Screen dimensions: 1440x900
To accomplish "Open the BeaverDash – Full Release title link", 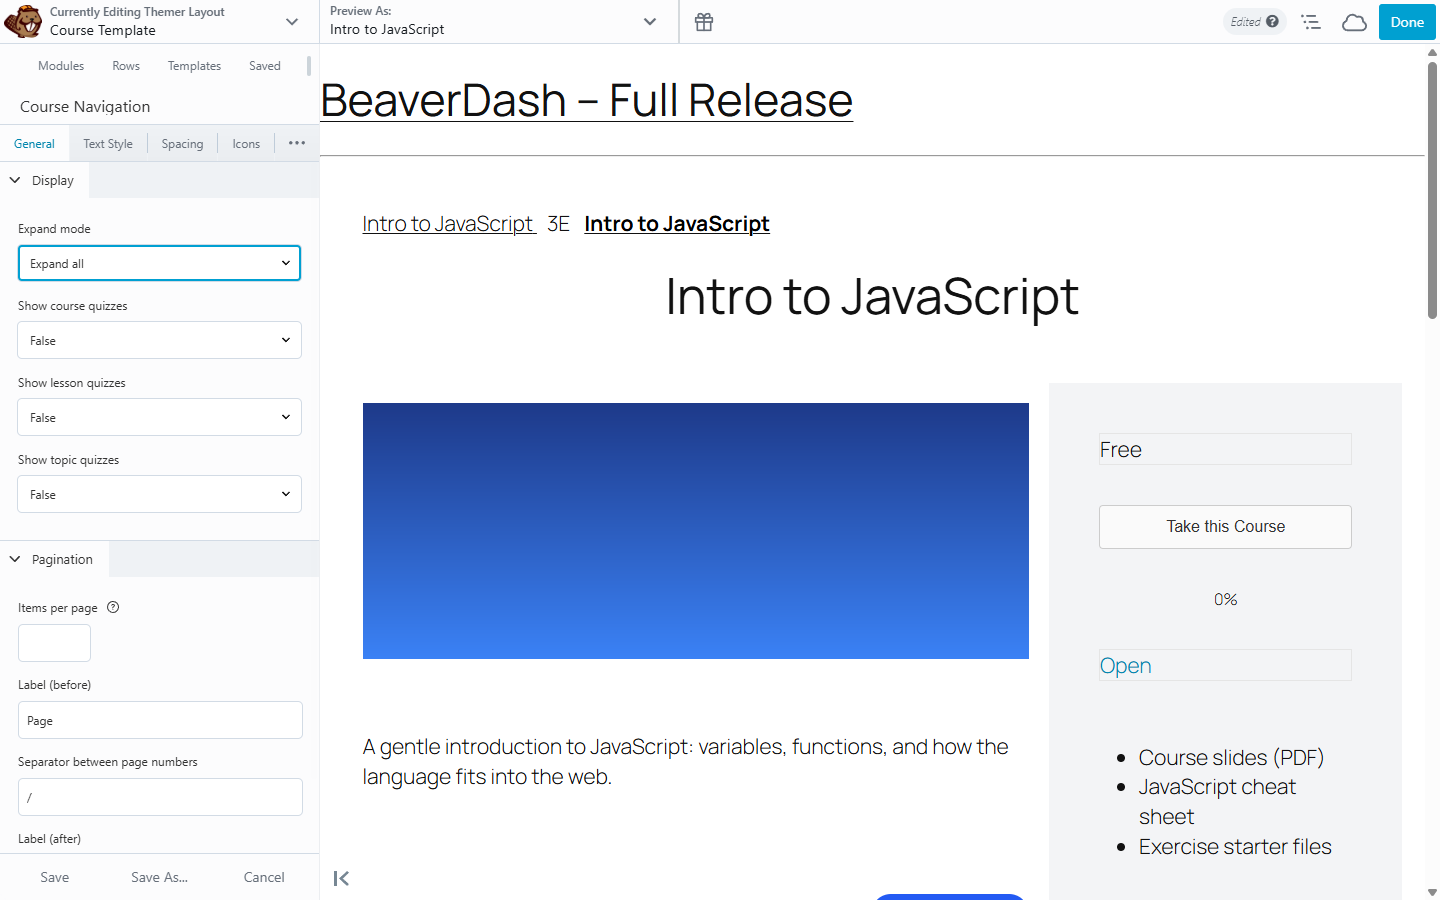I will click(x=586, y=100).
